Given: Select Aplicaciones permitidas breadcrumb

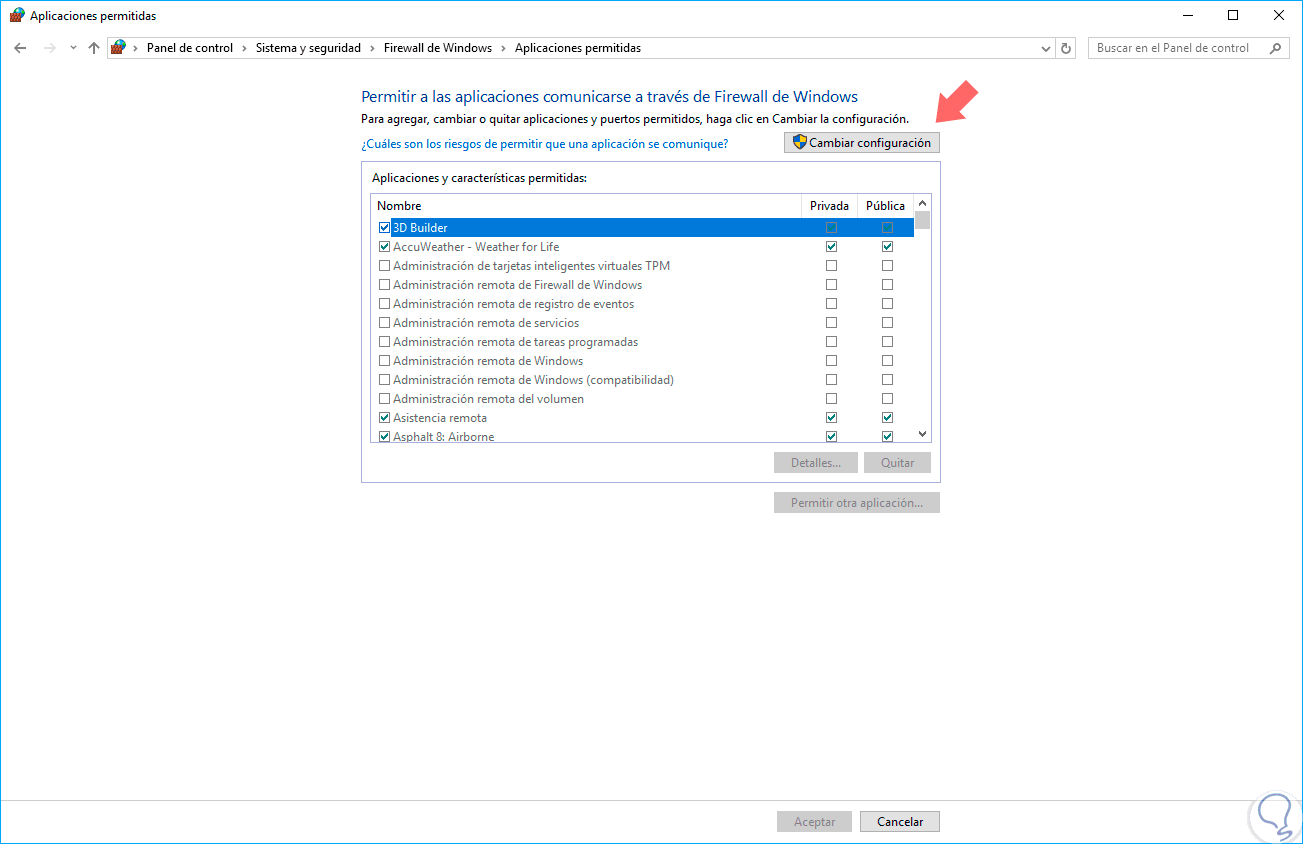Looking at the screenshot, I should (x=578, y=48).
